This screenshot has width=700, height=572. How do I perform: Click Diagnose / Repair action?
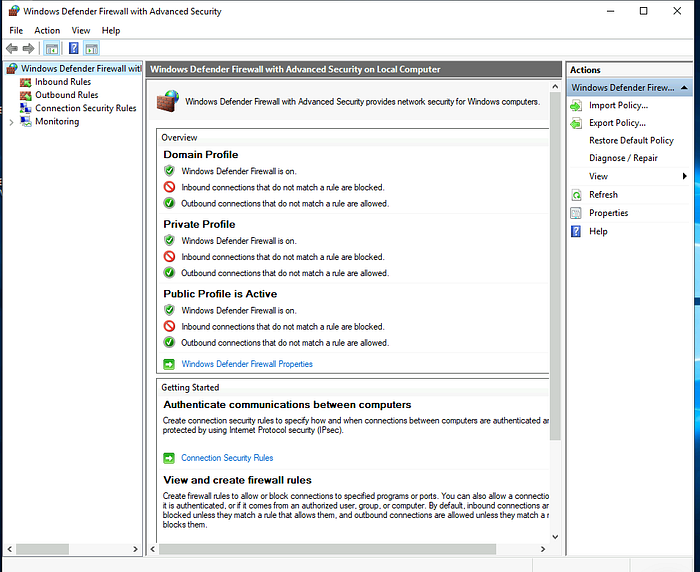[x=623, y=158]
